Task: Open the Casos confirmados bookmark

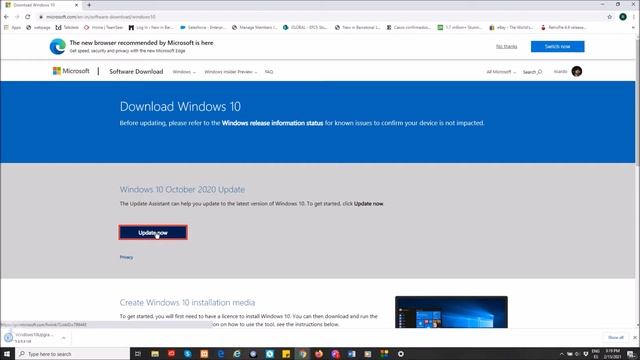Action: pos(408,27)
